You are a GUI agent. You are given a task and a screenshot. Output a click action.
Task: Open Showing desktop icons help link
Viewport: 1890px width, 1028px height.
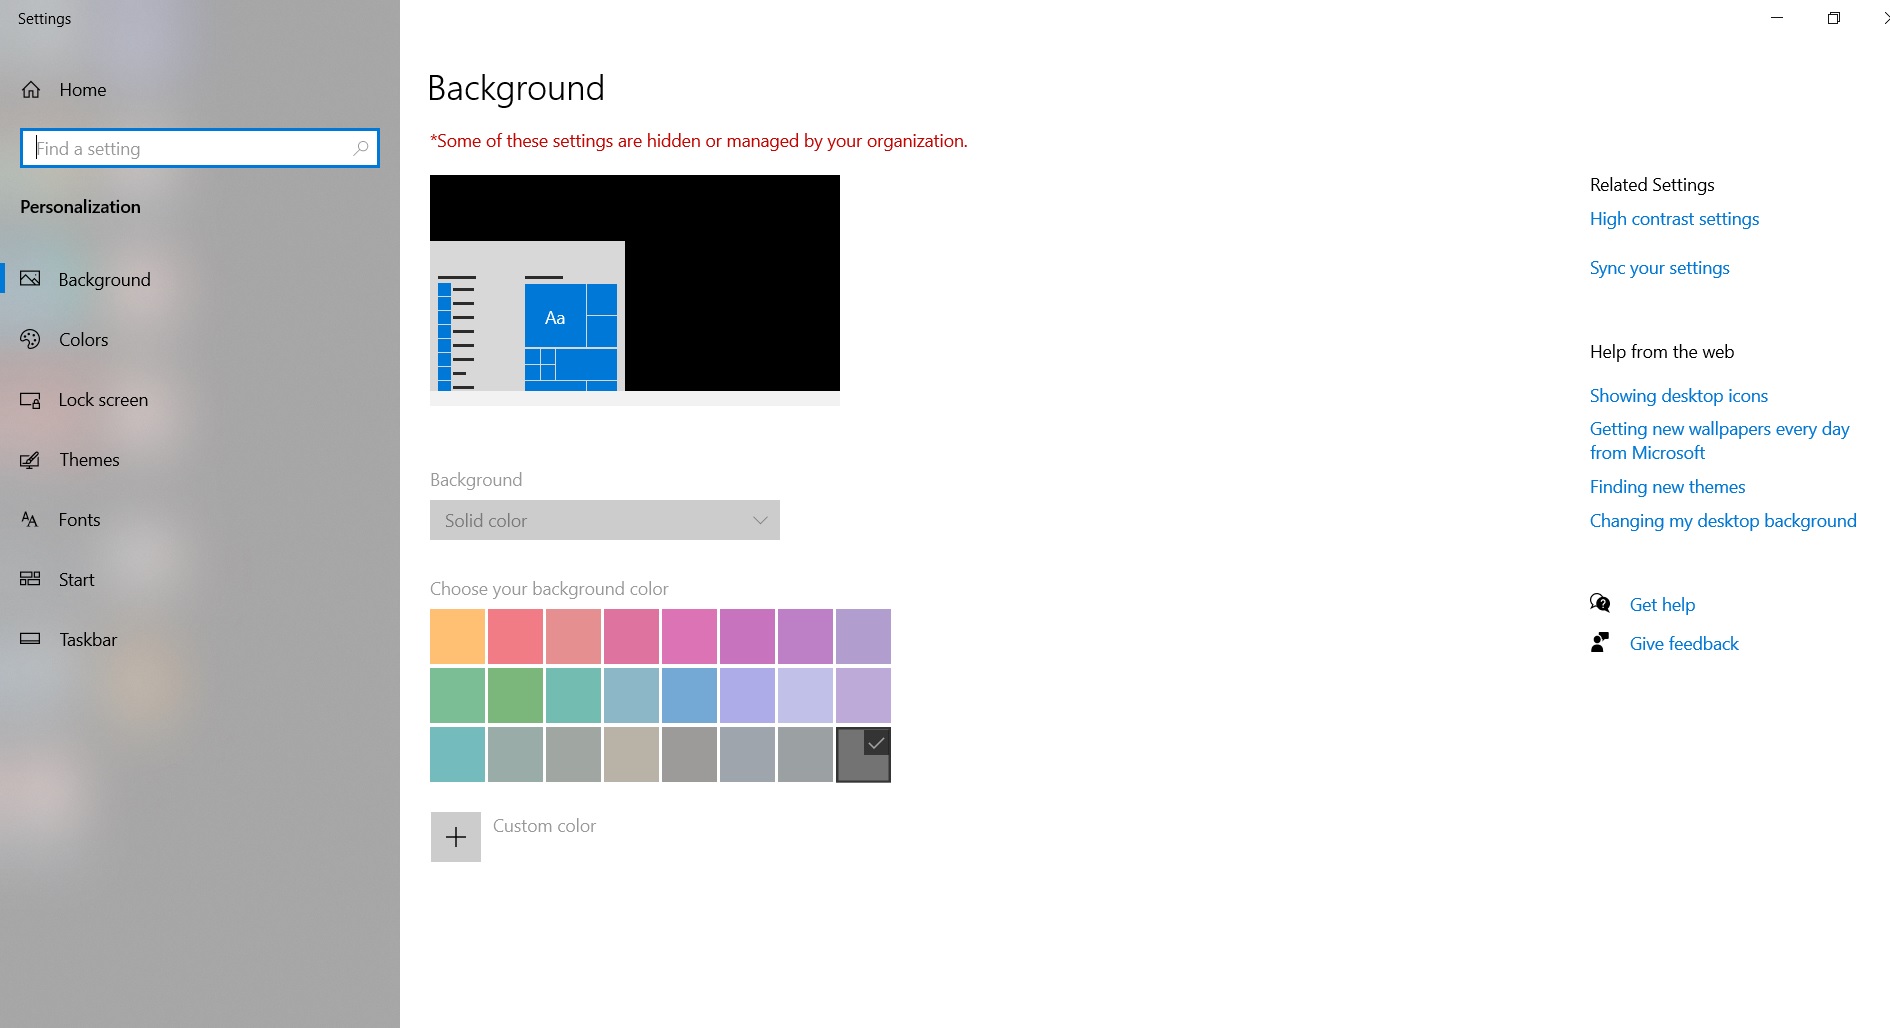click(x=1678, y=396)
